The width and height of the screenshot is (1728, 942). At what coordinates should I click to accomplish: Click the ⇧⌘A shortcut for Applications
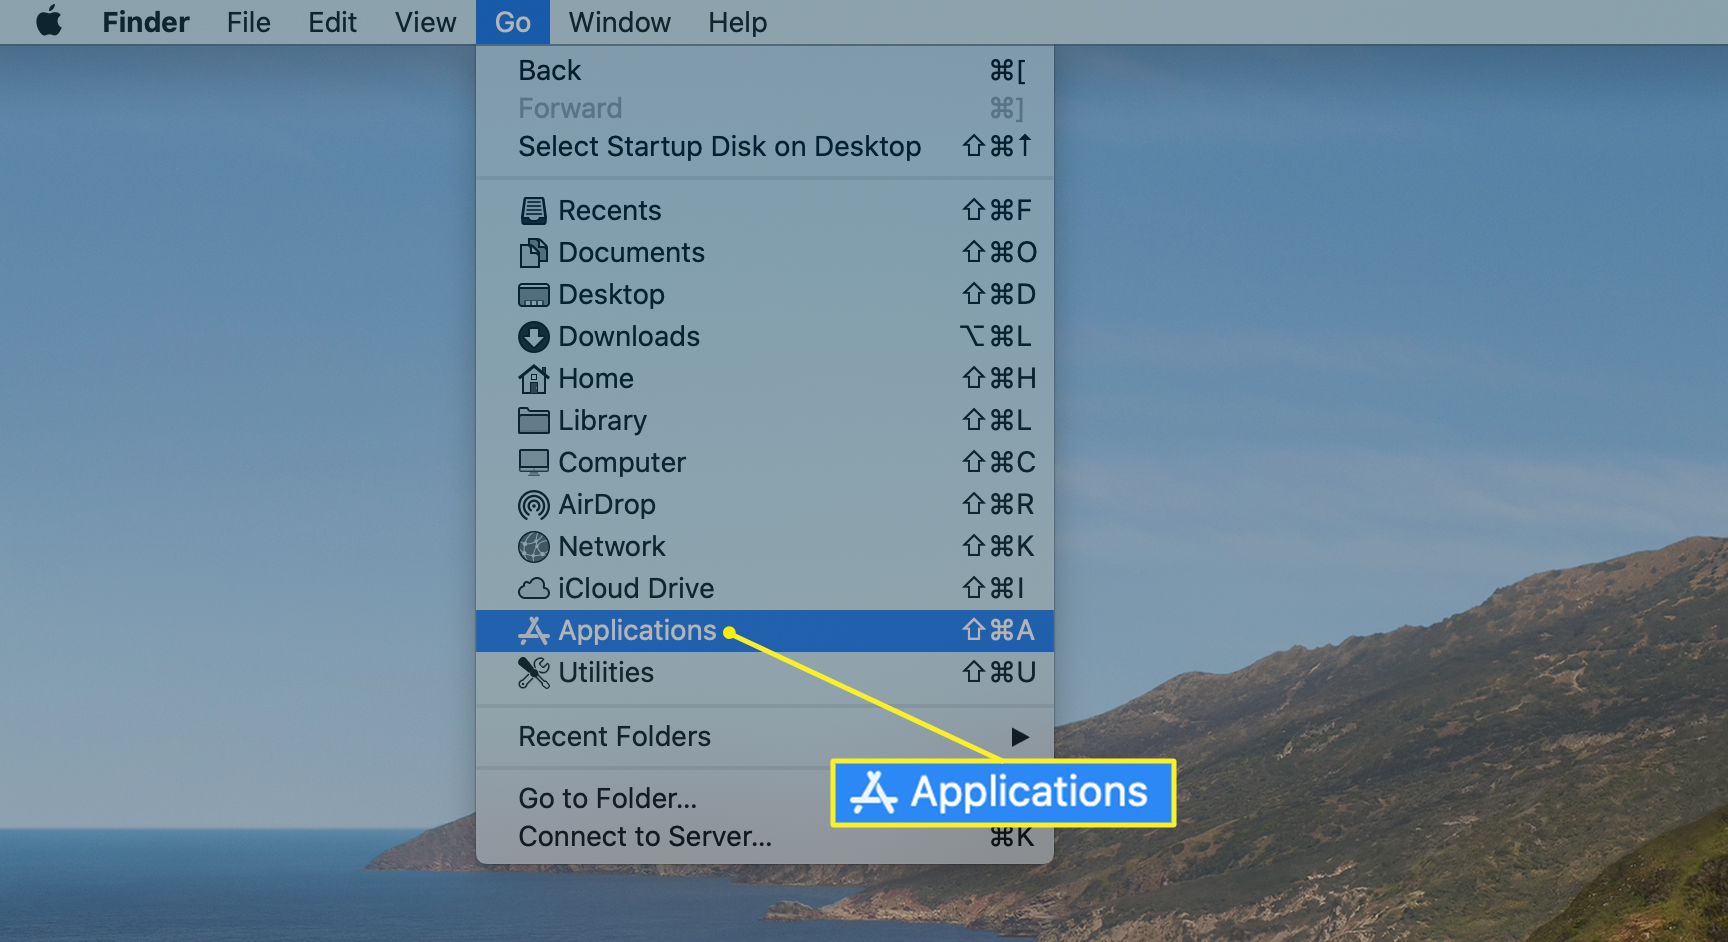coord(998,630)
